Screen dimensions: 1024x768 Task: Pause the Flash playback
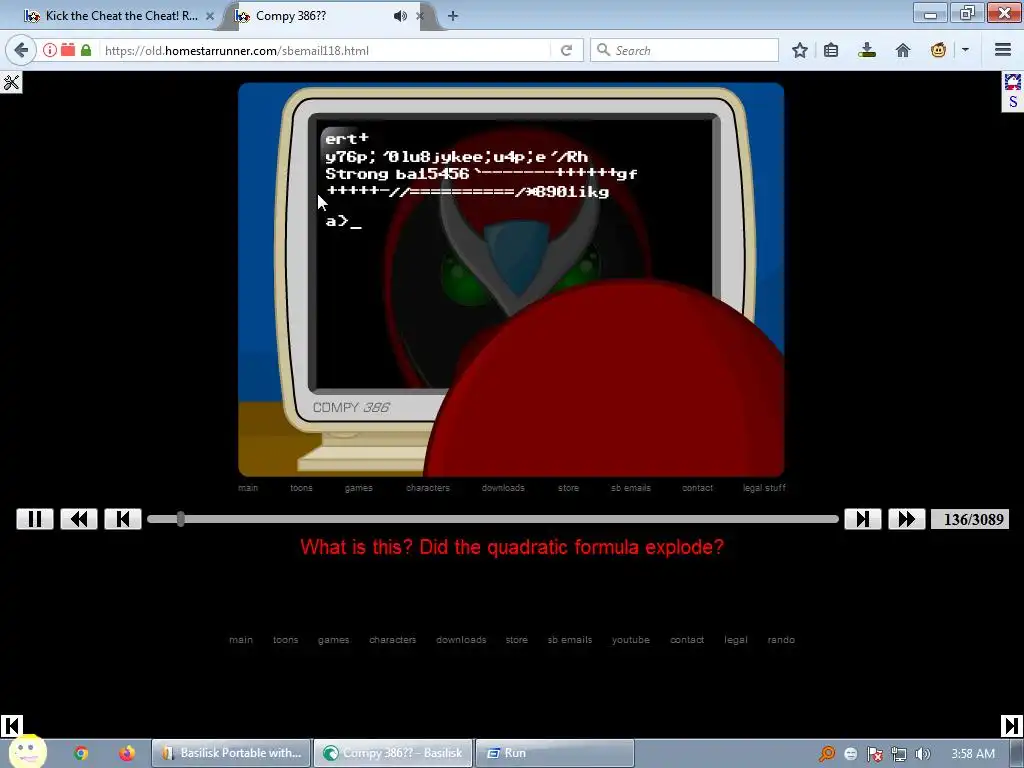coord(35,519)
